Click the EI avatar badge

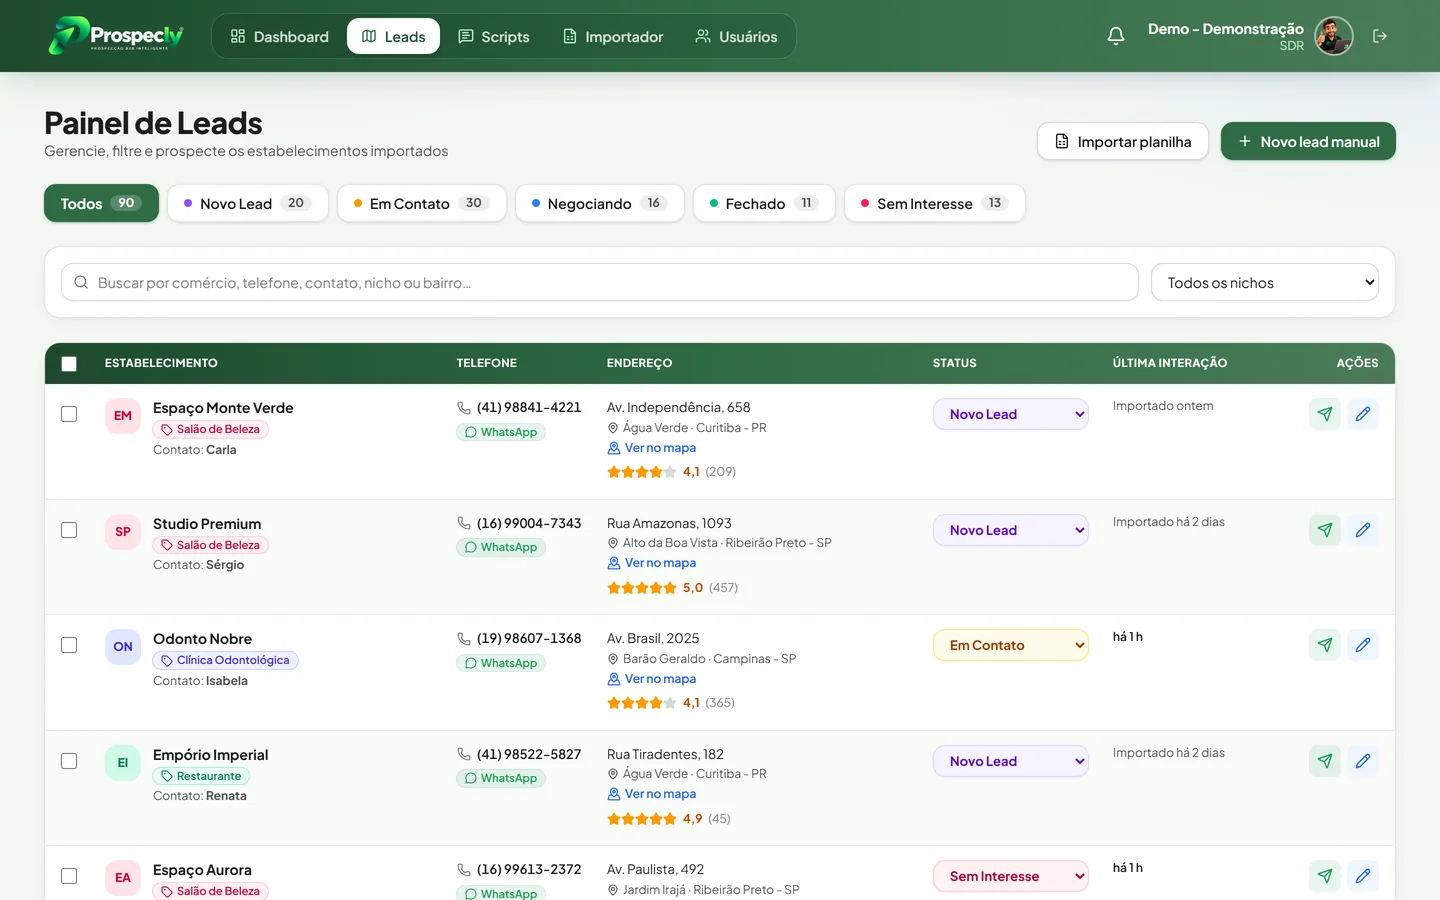(x=123, y=763)
